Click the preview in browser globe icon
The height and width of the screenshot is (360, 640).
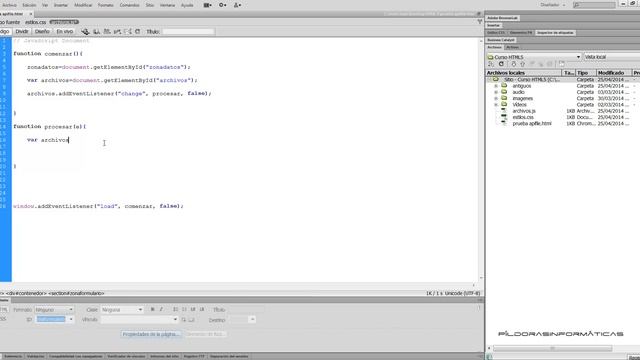(96, 31)
